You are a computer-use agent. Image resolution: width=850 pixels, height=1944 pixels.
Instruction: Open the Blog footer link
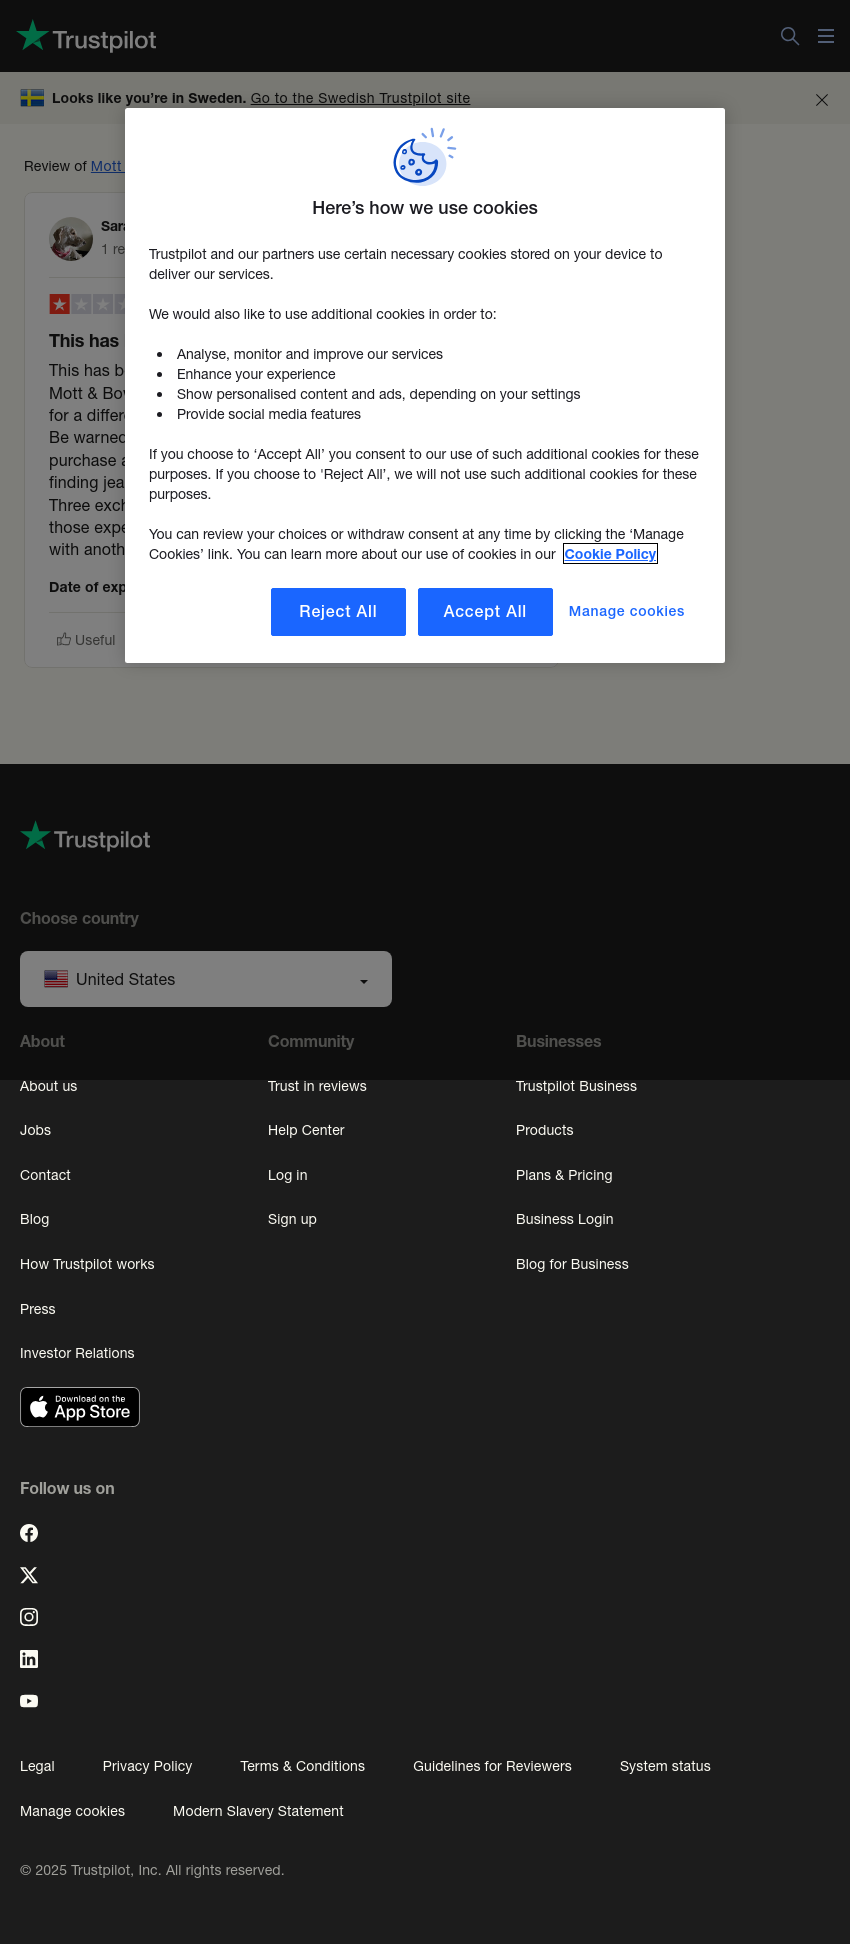[34, 1219]
